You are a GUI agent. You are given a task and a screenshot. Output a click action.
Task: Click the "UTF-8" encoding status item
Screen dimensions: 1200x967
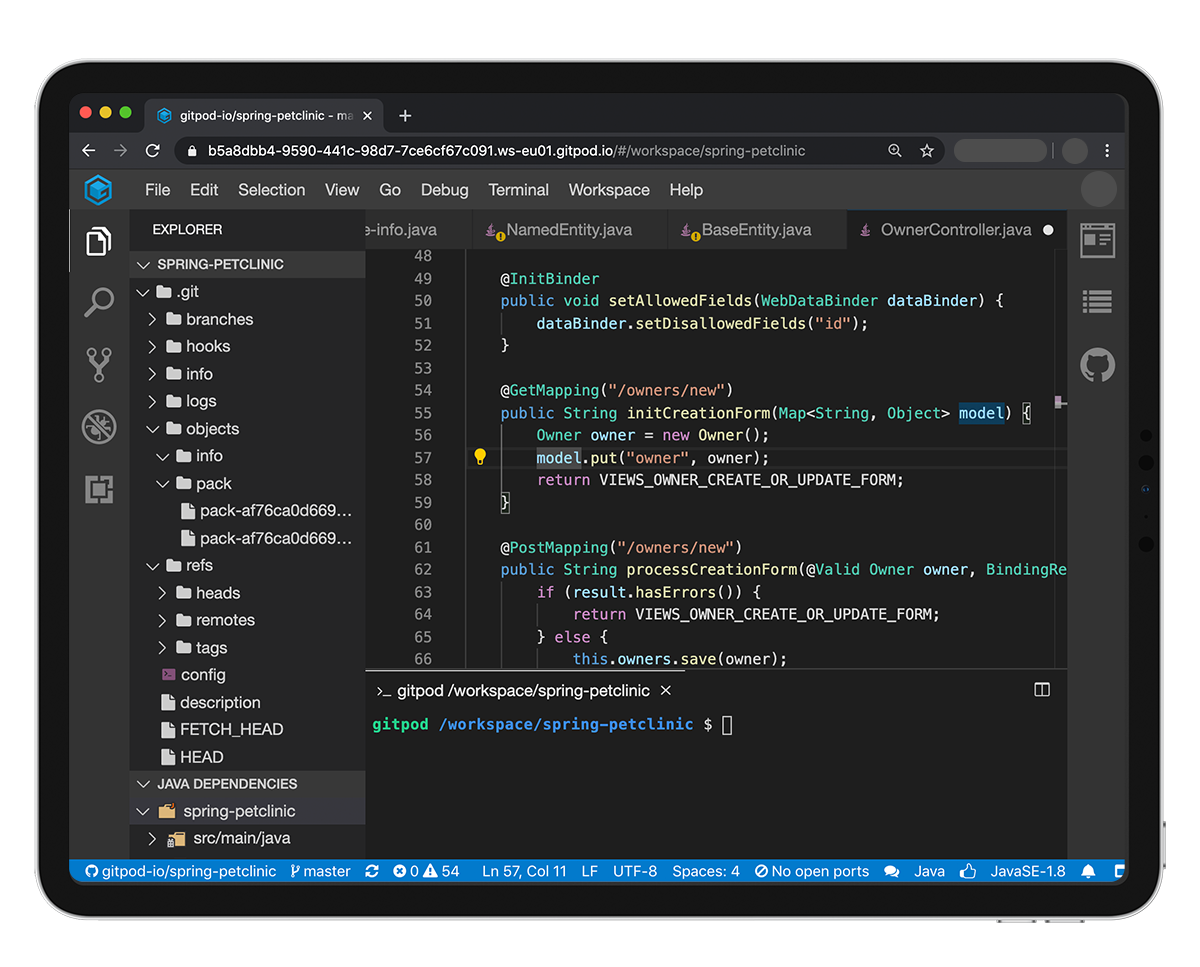tap(635, 871)
